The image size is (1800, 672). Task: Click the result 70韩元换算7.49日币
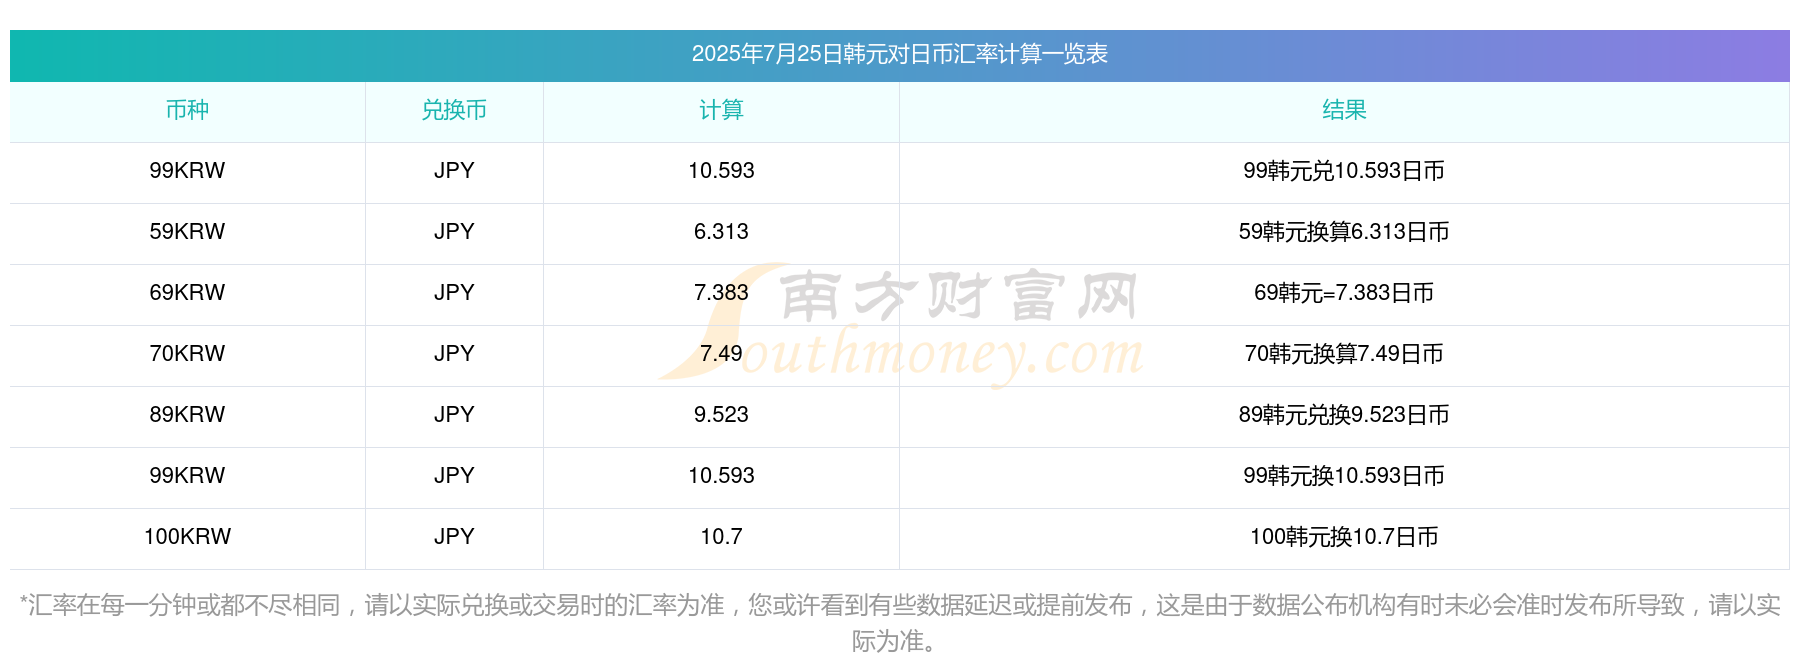pos(1344,354)
